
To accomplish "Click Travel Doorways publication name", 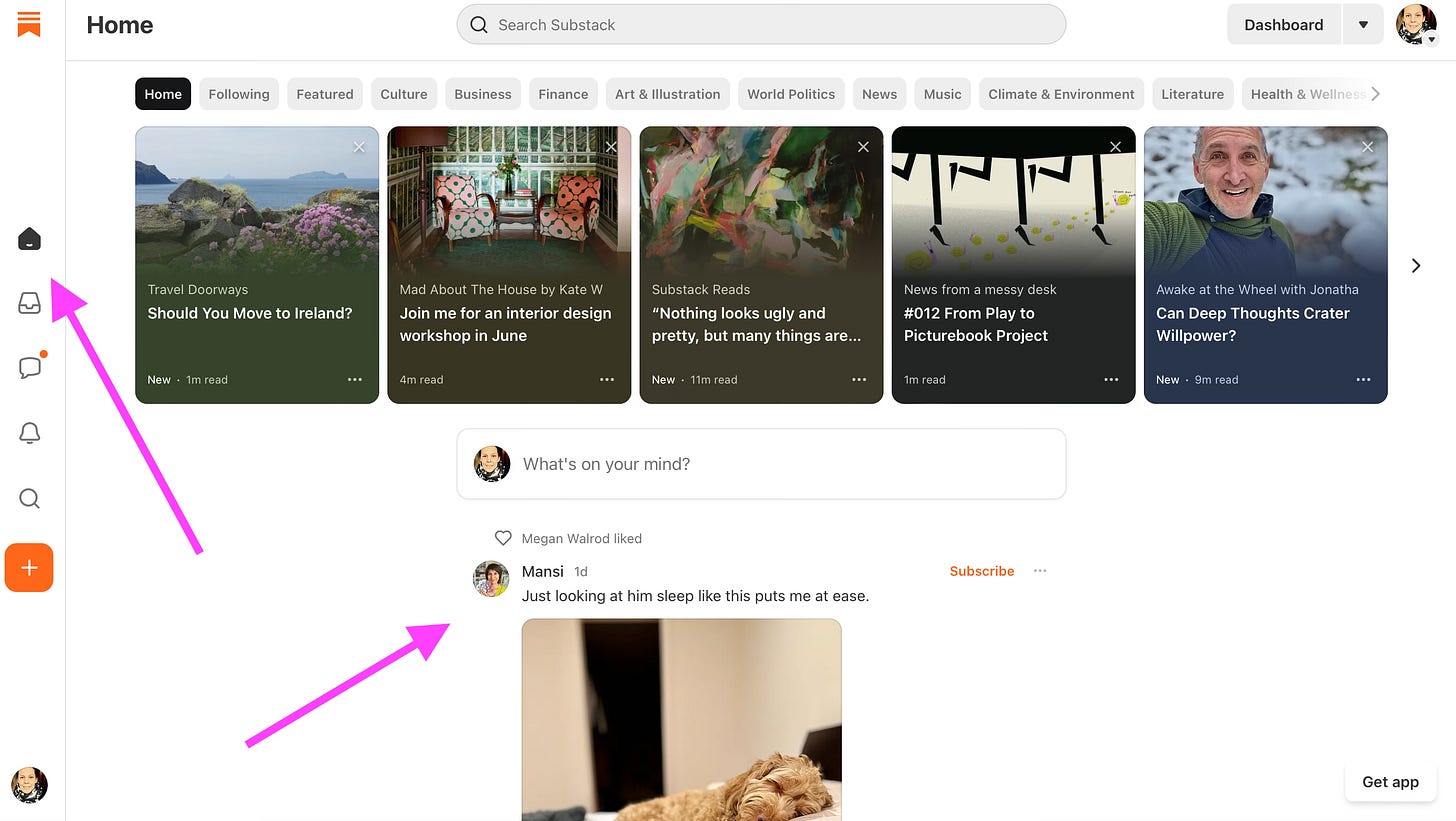I will (x=198, y=289).
